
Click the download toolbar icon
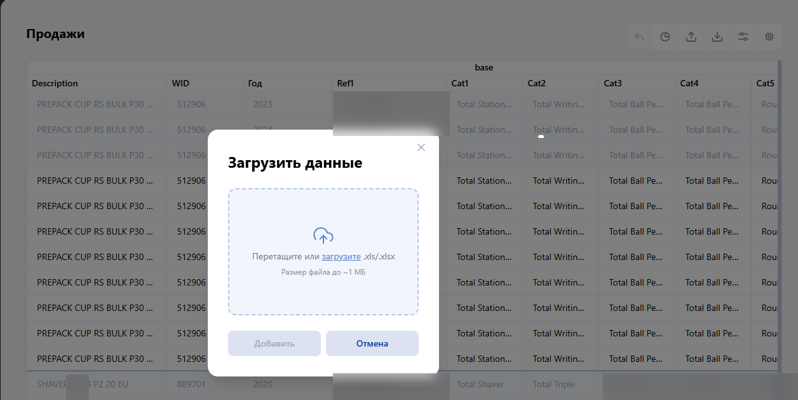tap(717, 37)
